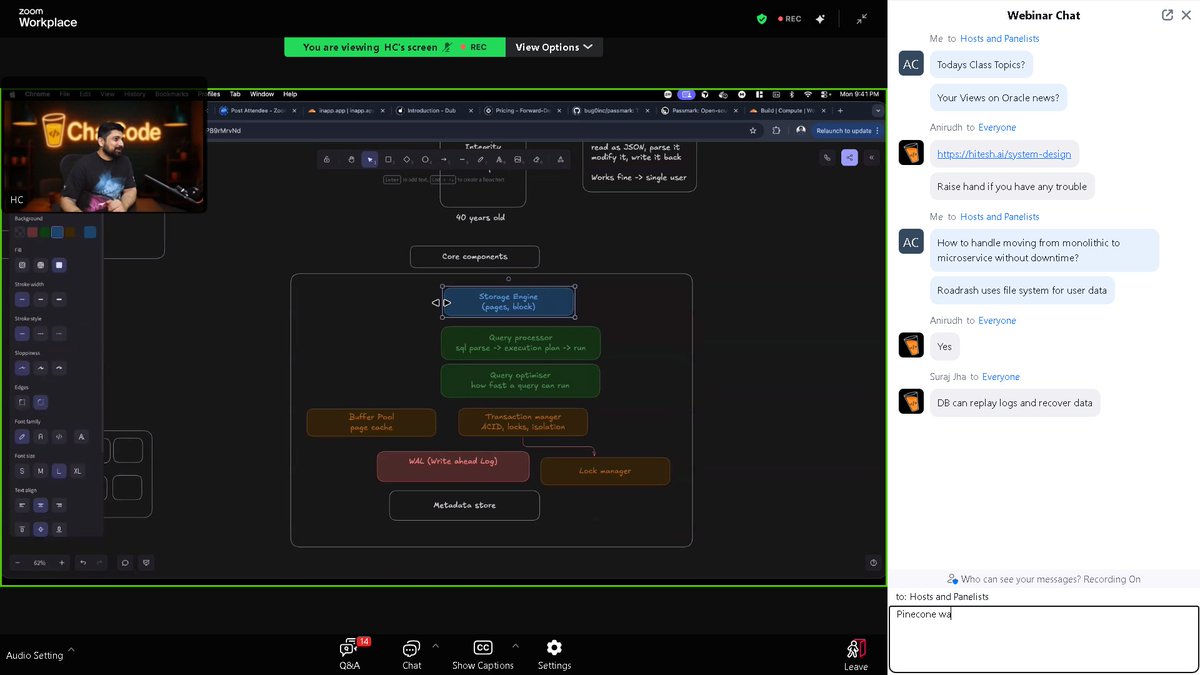The width and height of the screenshot is (1200, 675).
Task: Select round edges option
Action: pyautogui.click(x=40, y=402)
